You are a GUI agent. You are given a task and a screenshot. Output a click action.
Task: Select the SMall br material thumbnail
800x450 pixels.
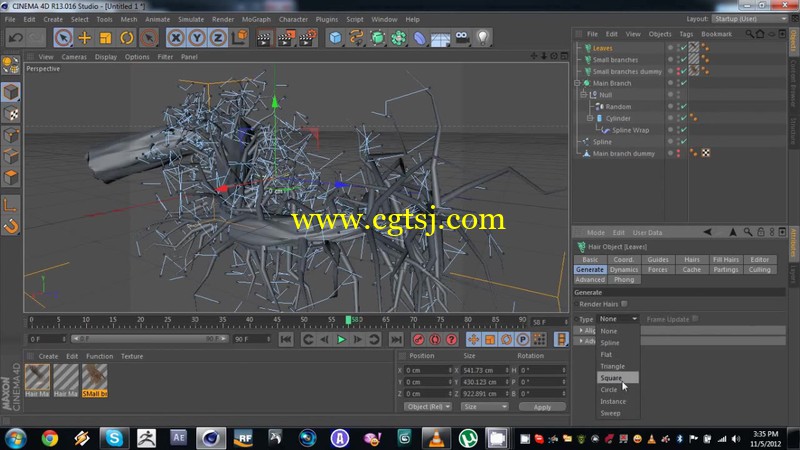point(95,381)
